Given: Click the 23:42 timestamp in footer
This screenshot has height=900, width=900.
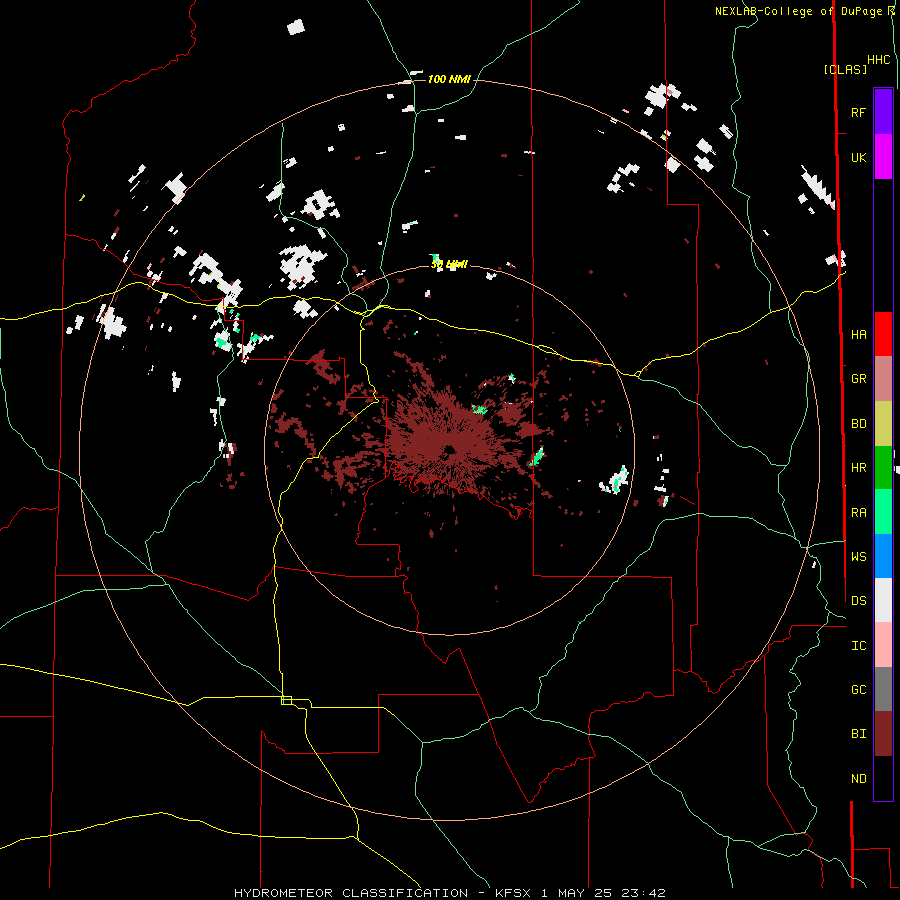Looking at the screenshot, I should (643, 893).
